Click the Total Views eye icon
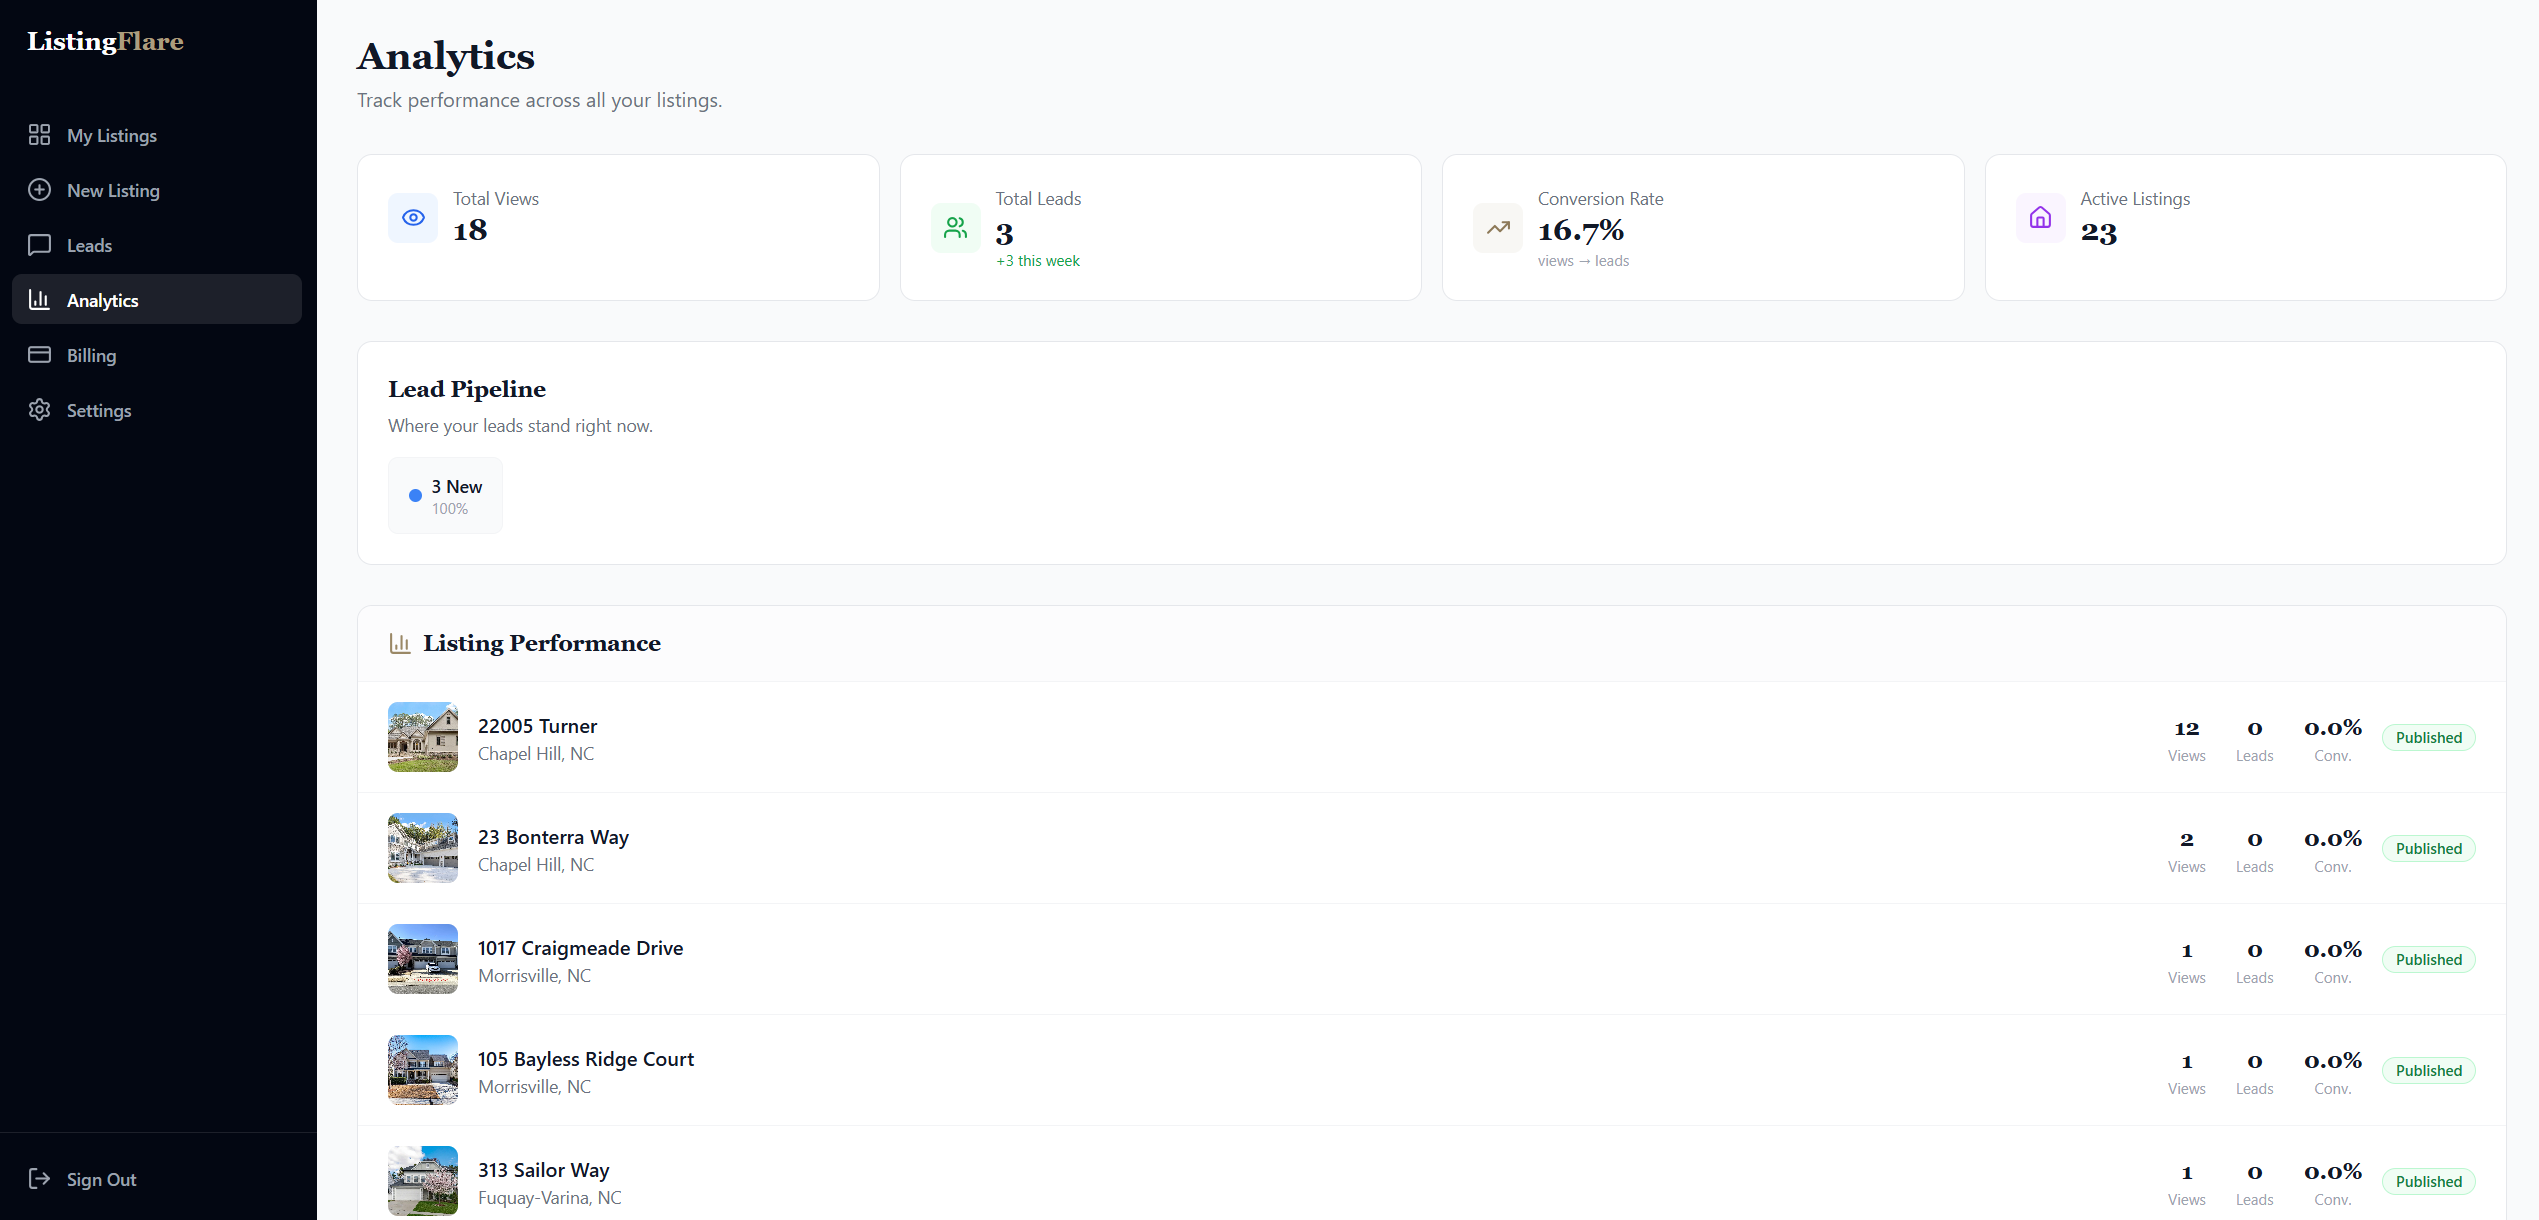 412,217
